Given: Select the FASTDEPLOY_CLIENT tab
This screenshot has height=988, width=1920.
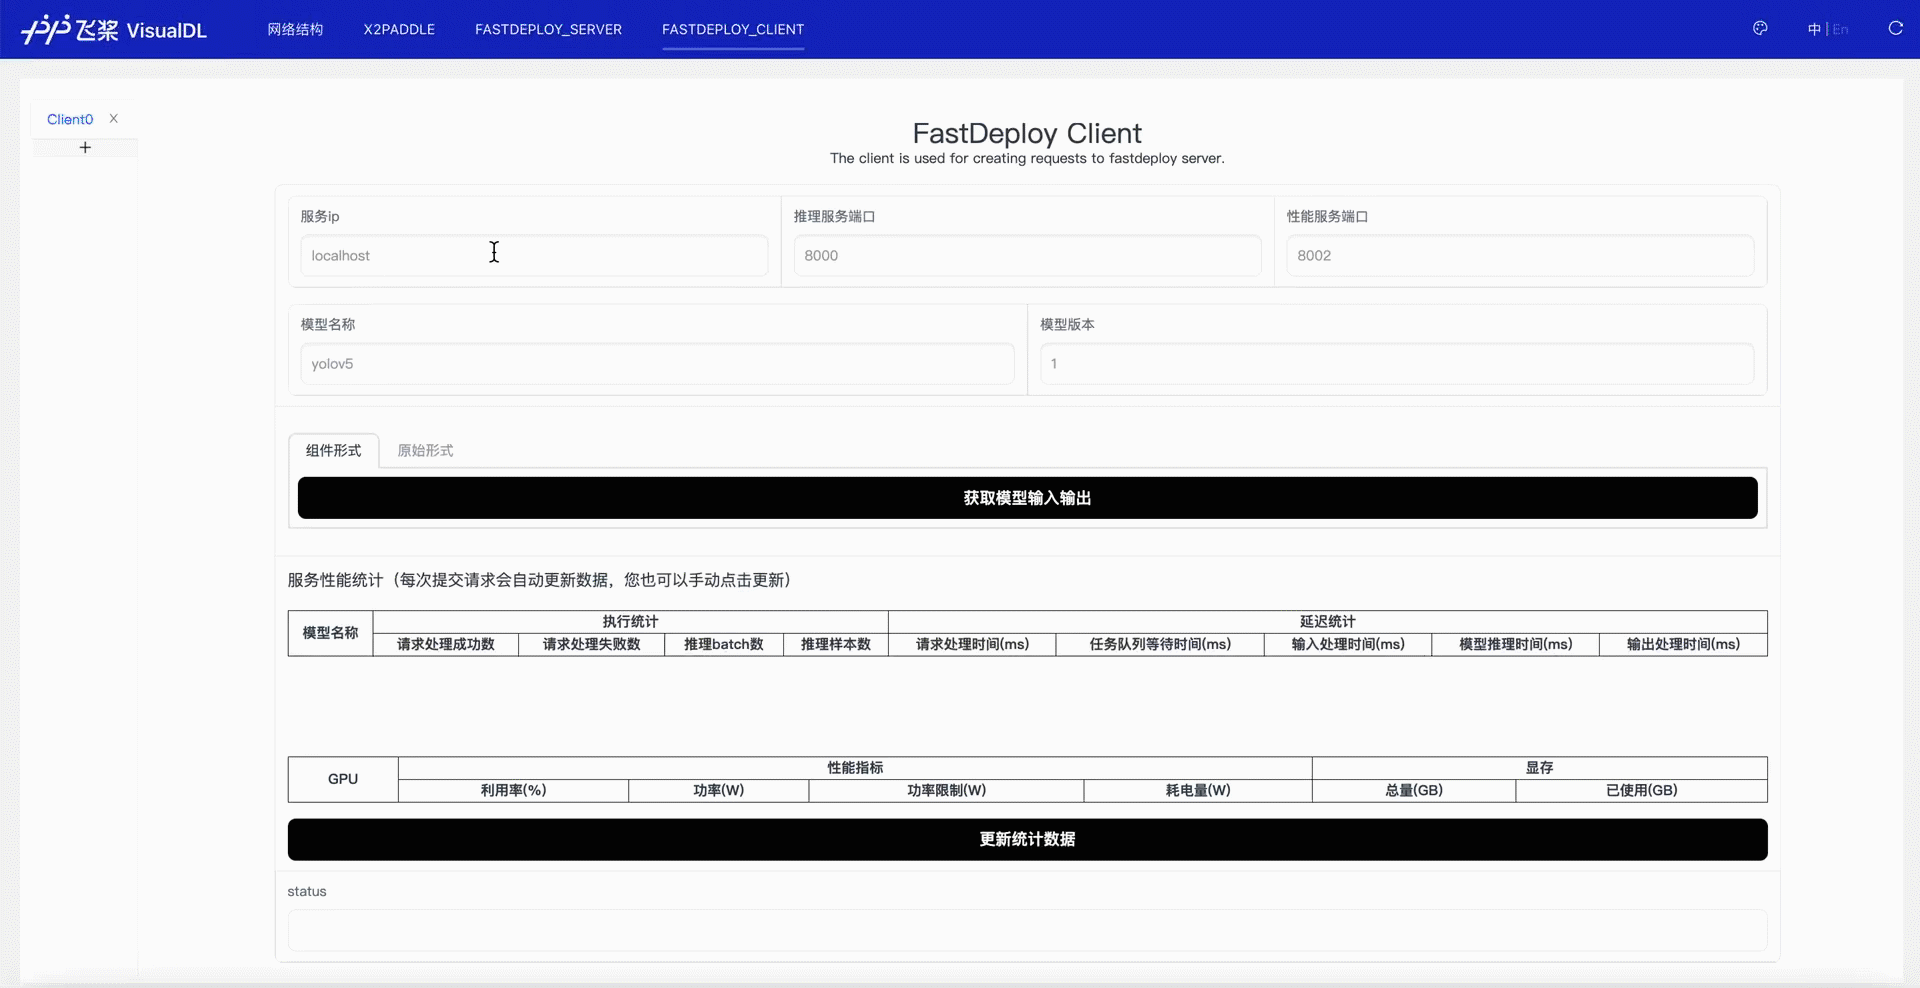Looking at the screenshot, I should 733,30.
